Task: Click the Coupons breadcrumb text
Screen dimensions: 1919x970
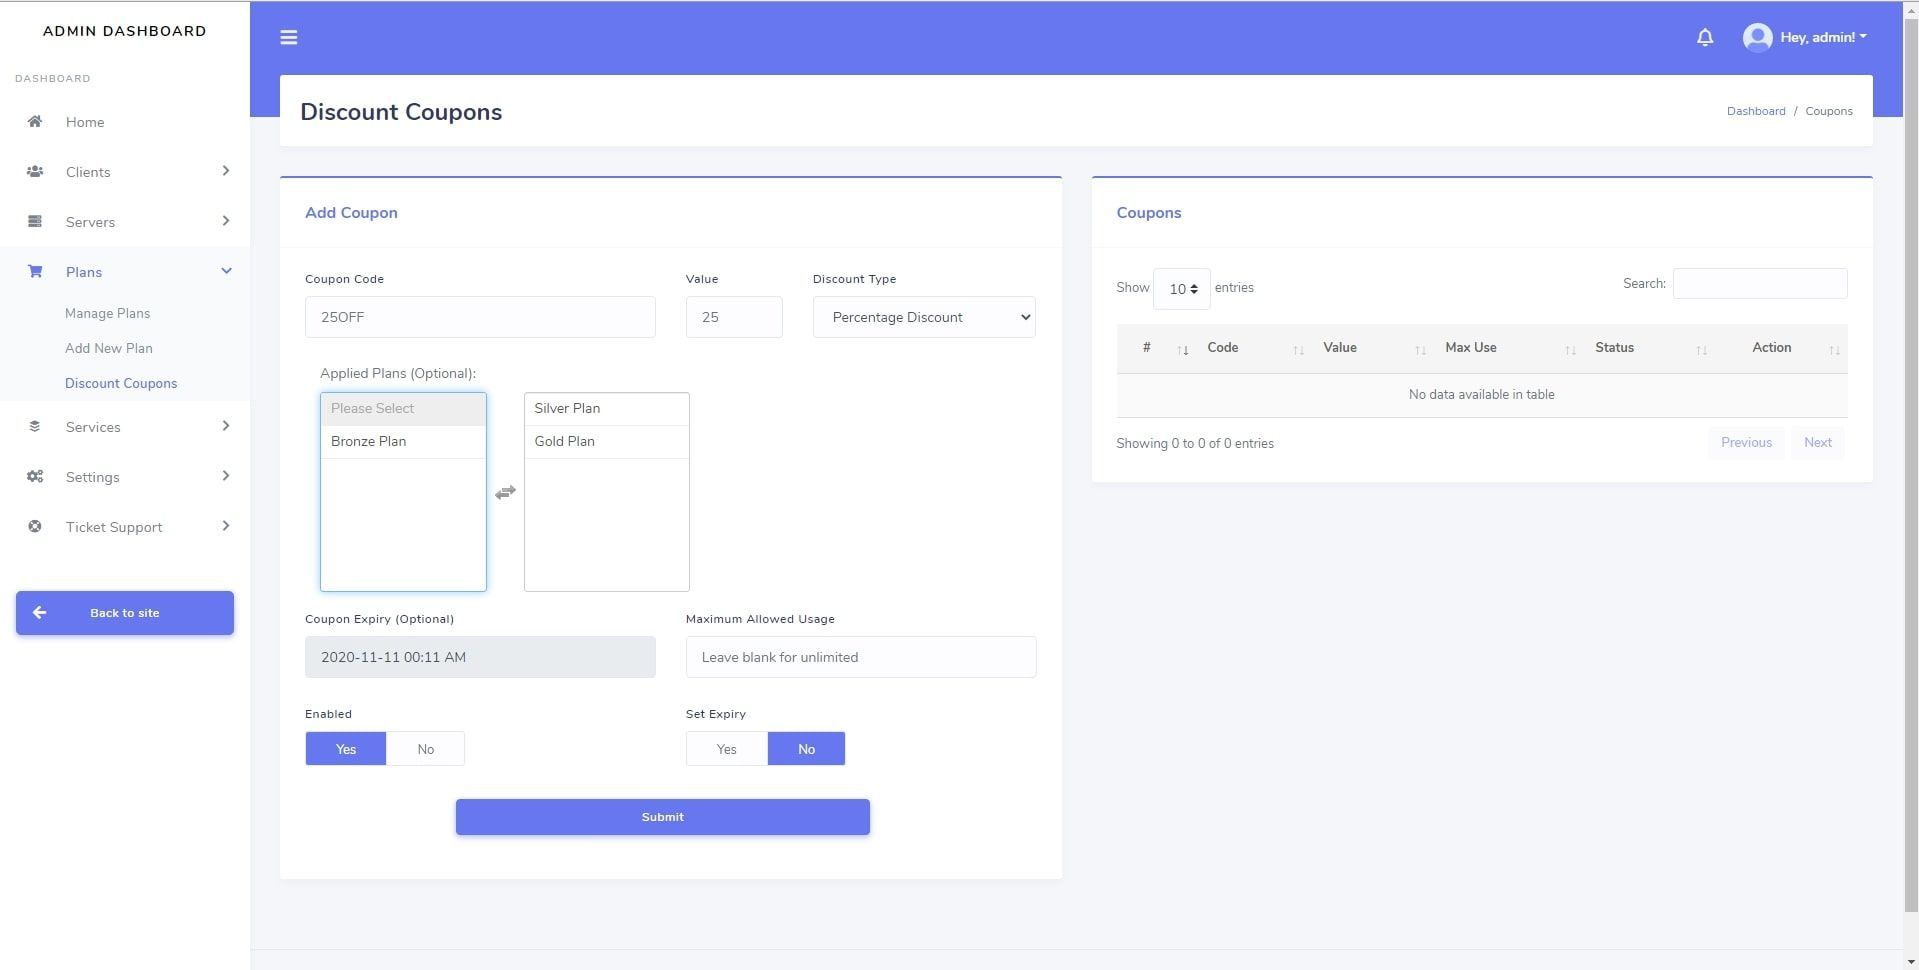Action: click(1829, 111)
